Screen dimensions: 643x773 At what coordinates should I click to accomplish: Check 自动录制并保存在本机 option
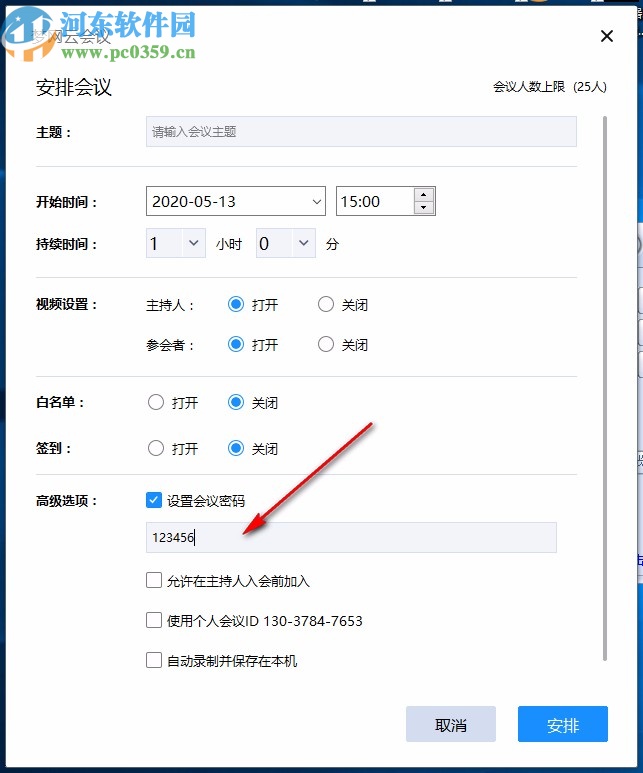click(x=154, y=660)
